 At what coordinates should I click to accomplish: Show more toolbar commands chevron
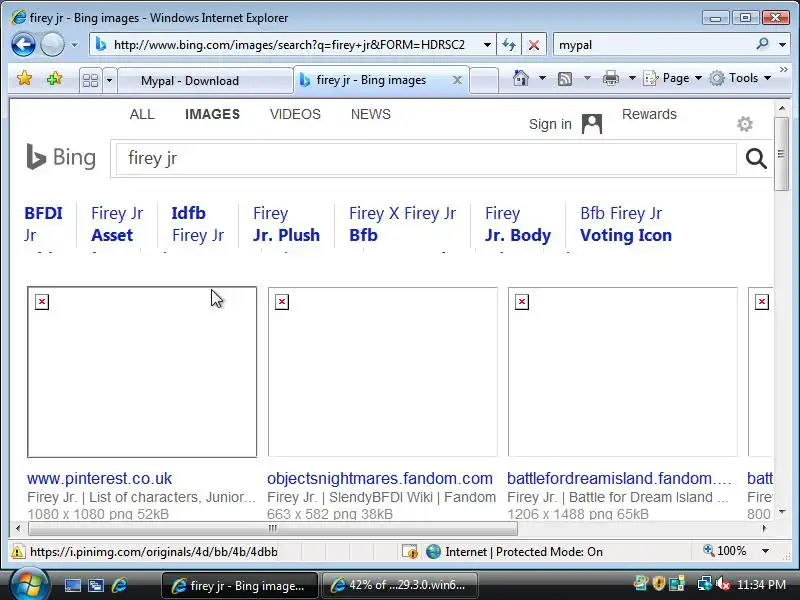[x=784, y=69]
